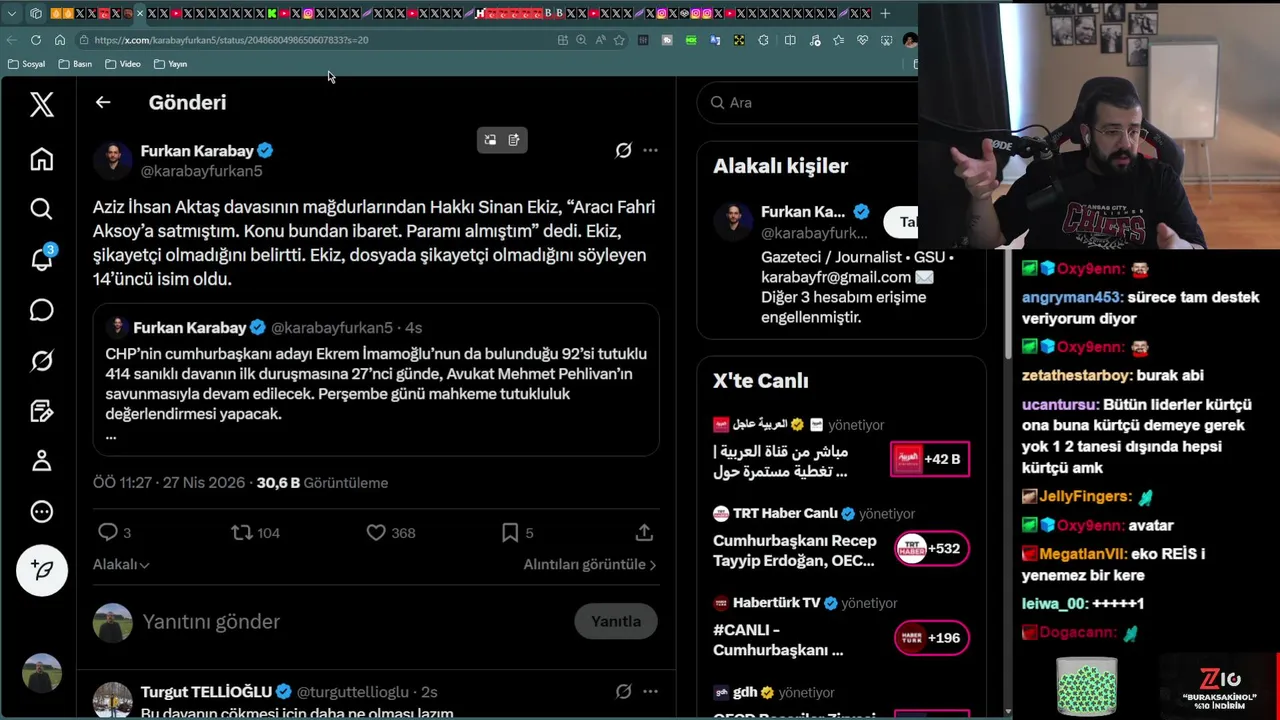The image size is (1280, 720).
Task: Click the read aloud icon in address bar
Action: click(x=600, y=40)
